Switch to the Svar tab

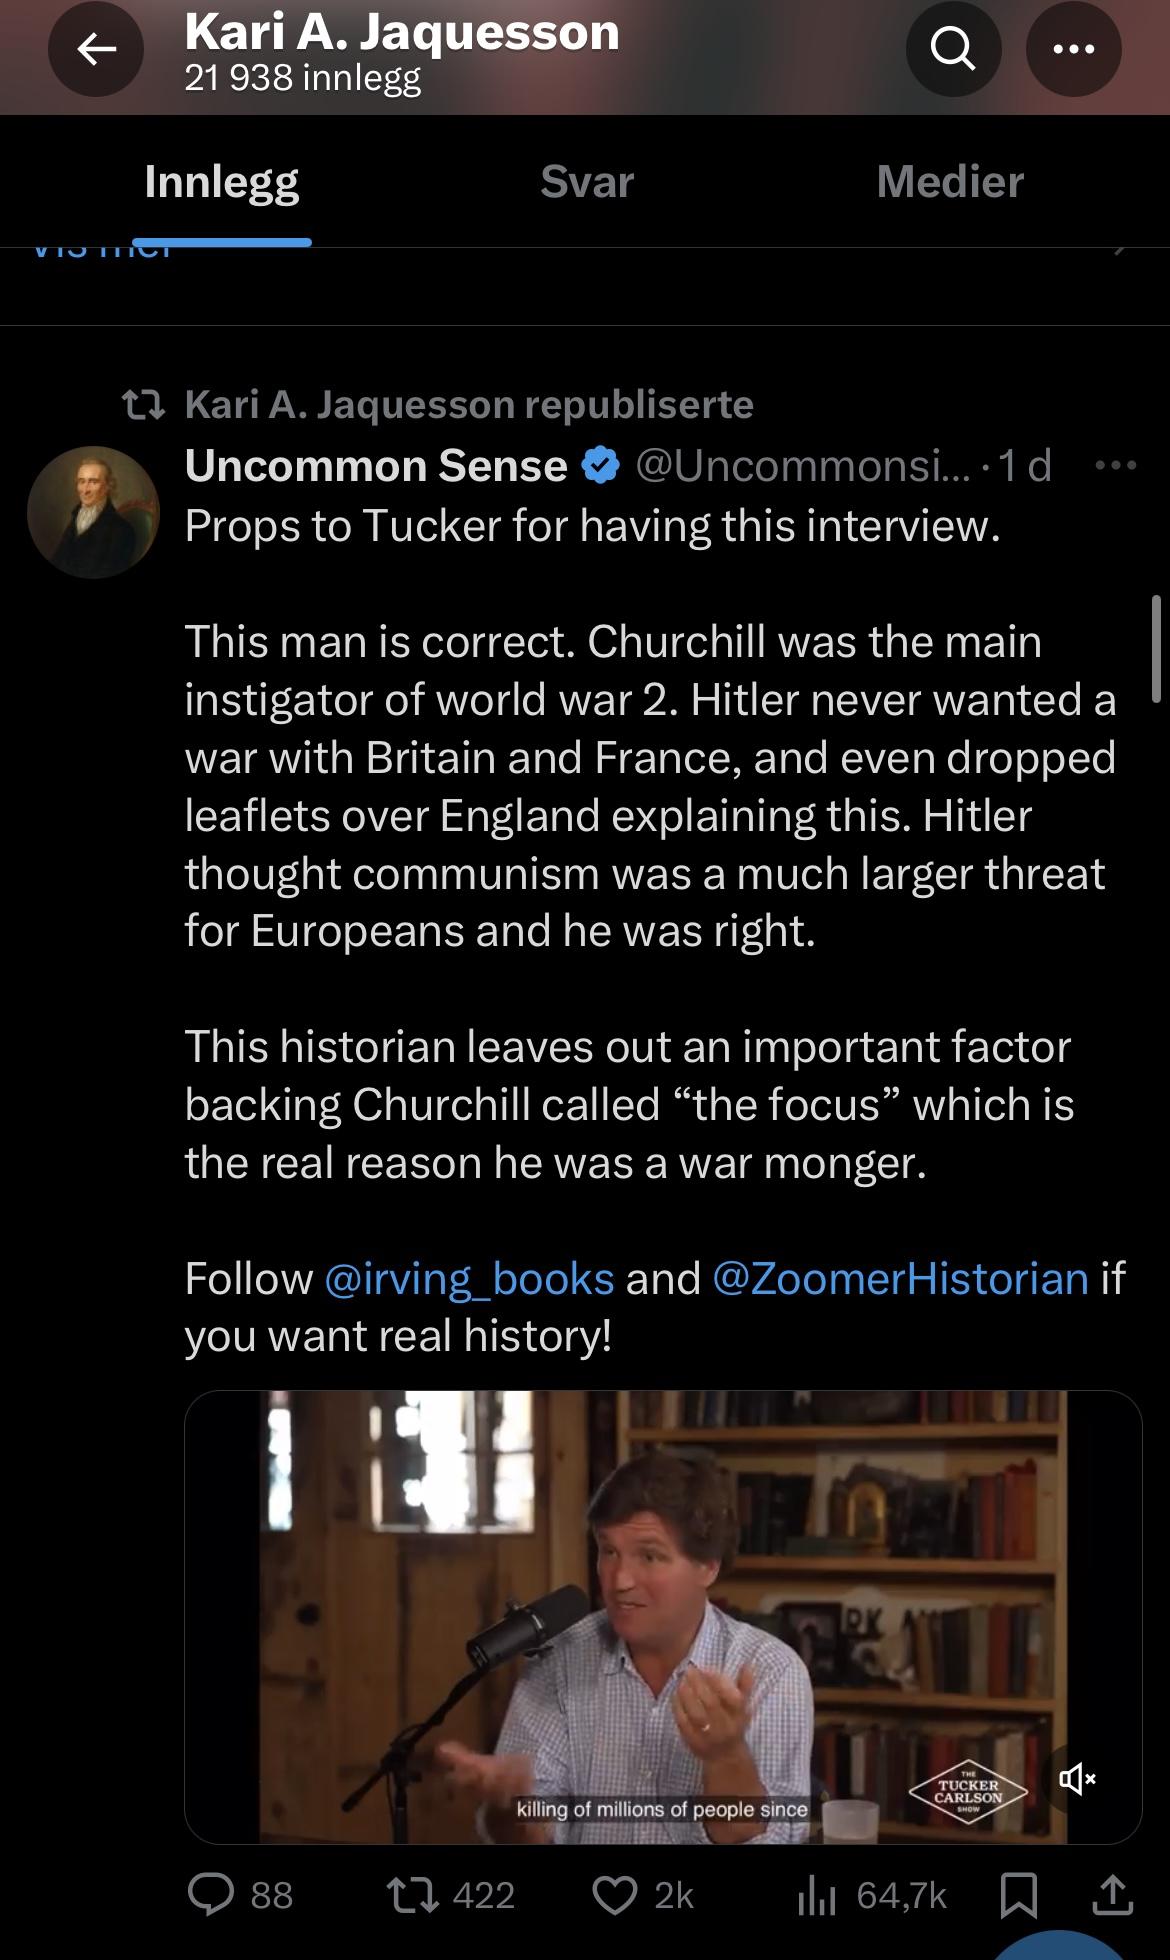point(587,182)
